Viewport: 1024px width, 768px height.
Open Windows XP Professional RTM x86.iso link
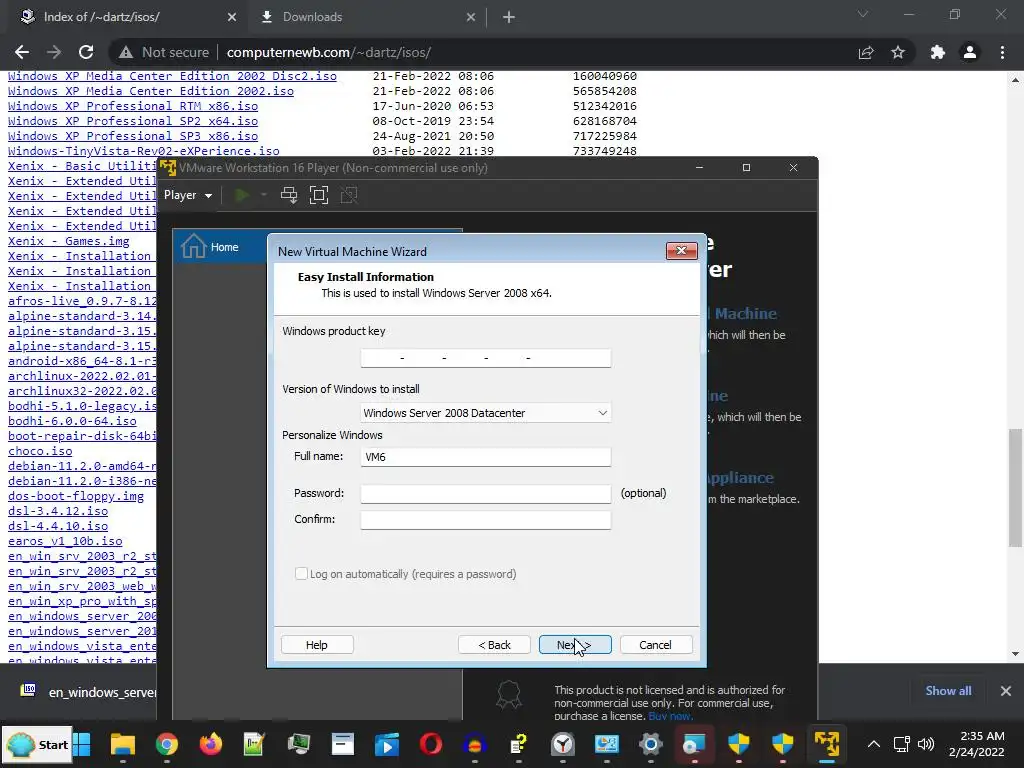[133, 106]
